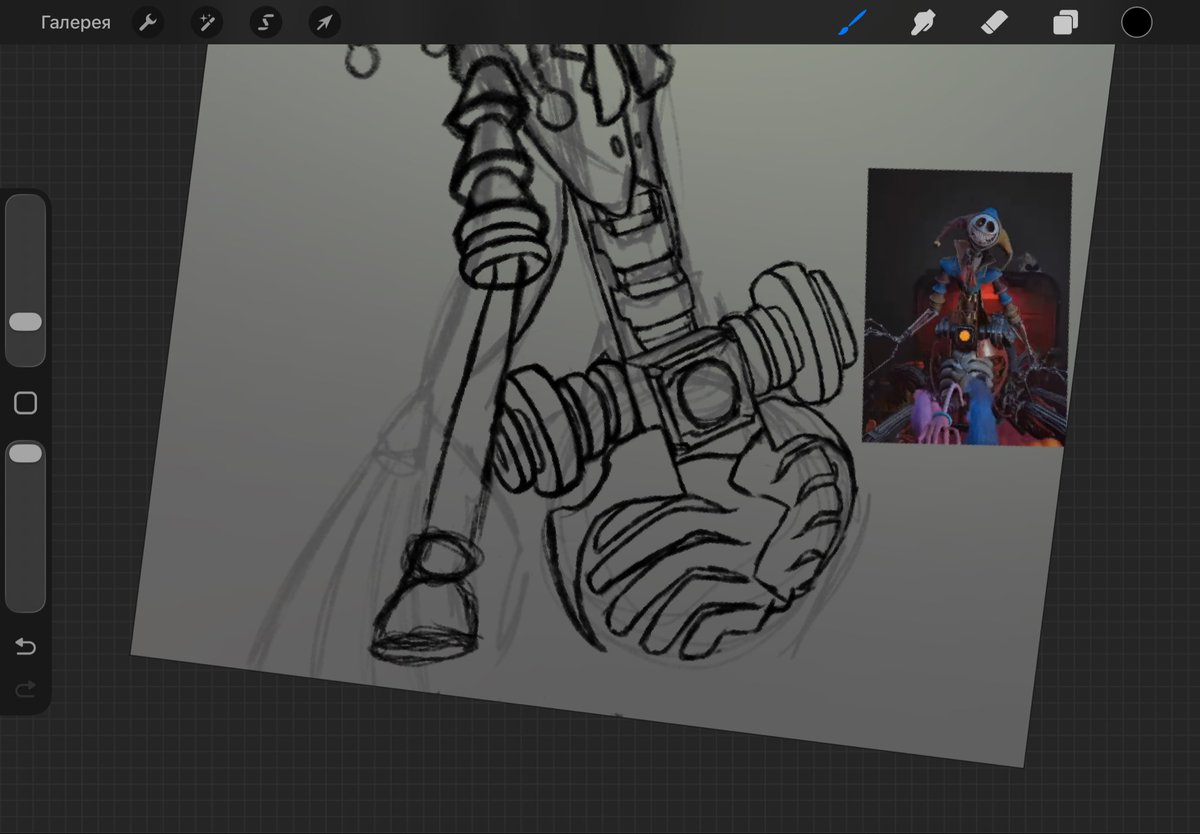Image resolution: width=1200 pixels, height=834 pixels.
Task: Click the brush opacity slider handle
Action: pos(25,454)
